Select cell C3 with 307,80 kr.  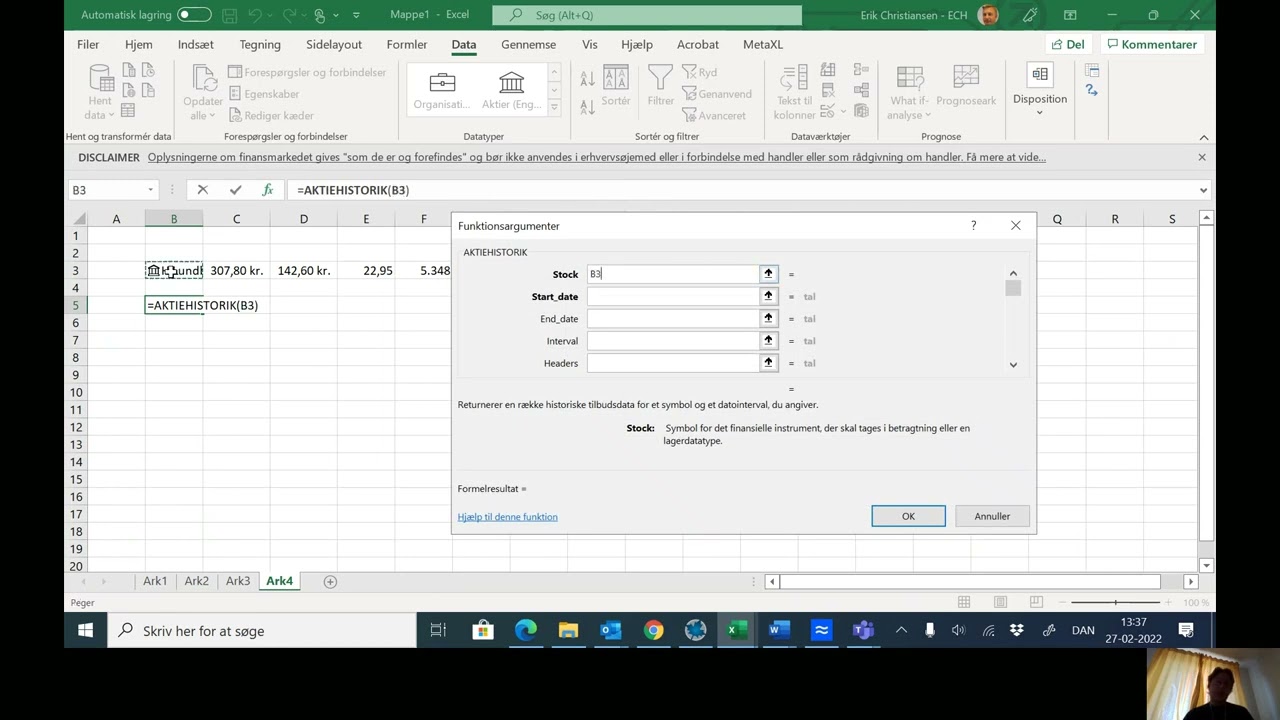(236, 271)
